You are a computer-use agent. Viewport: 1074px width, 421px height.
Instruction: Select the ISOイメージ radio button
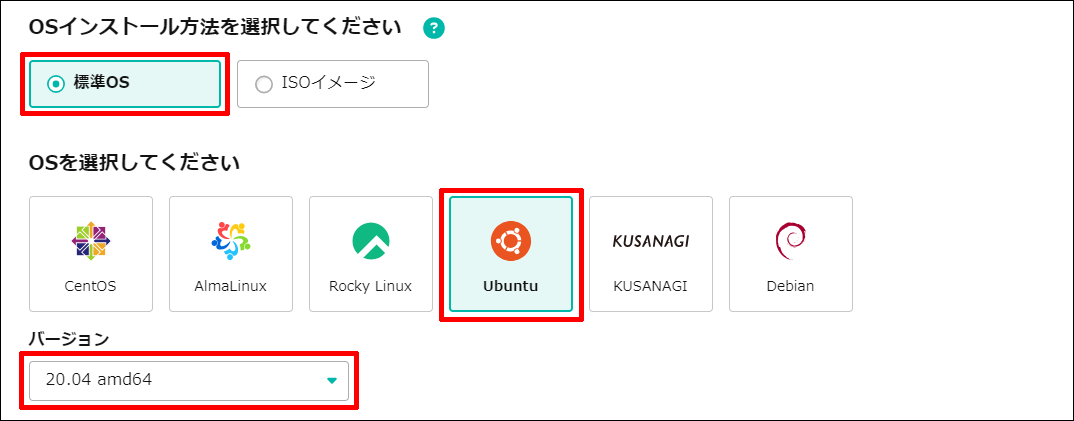pyautogui.click(x=263, y=84)
